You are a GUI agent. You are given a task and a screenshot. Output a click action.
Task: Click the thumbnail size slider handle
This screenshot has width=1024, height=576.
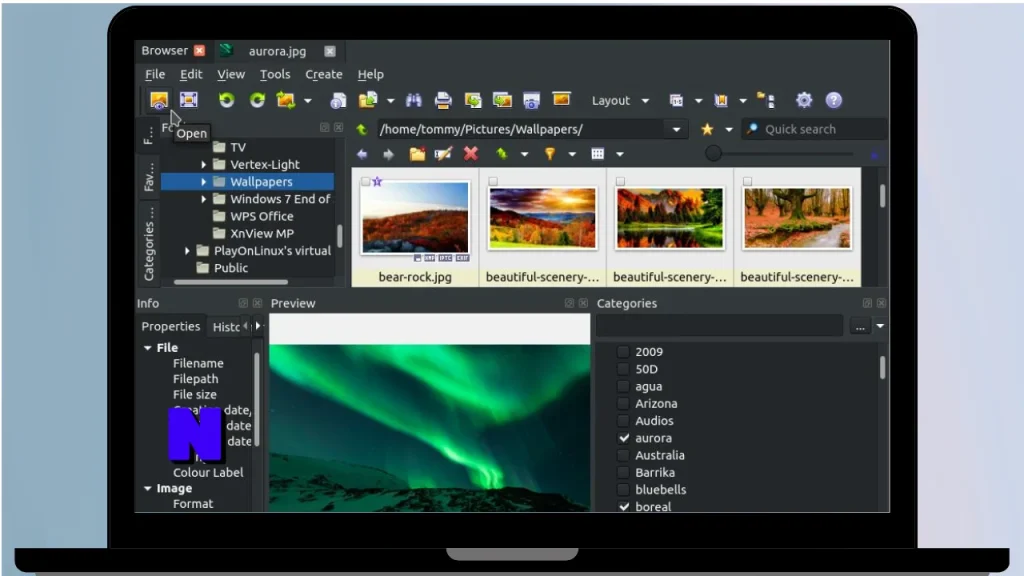point(713,153)
